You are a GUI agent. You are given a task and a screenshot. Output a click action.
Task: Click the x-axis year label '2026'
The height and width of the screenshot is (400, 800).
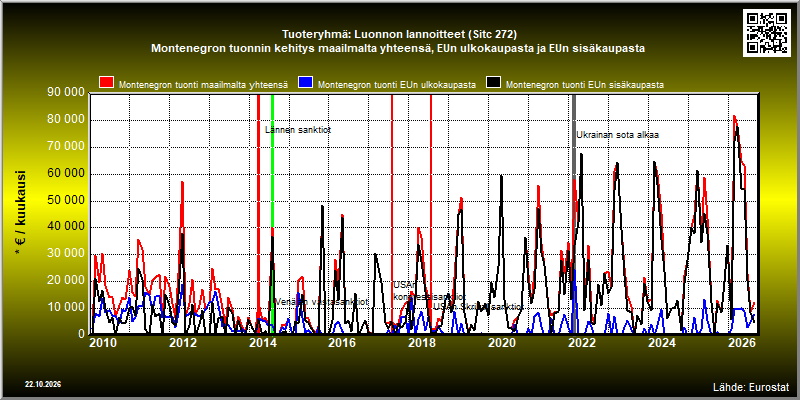[x=742, y=343]
